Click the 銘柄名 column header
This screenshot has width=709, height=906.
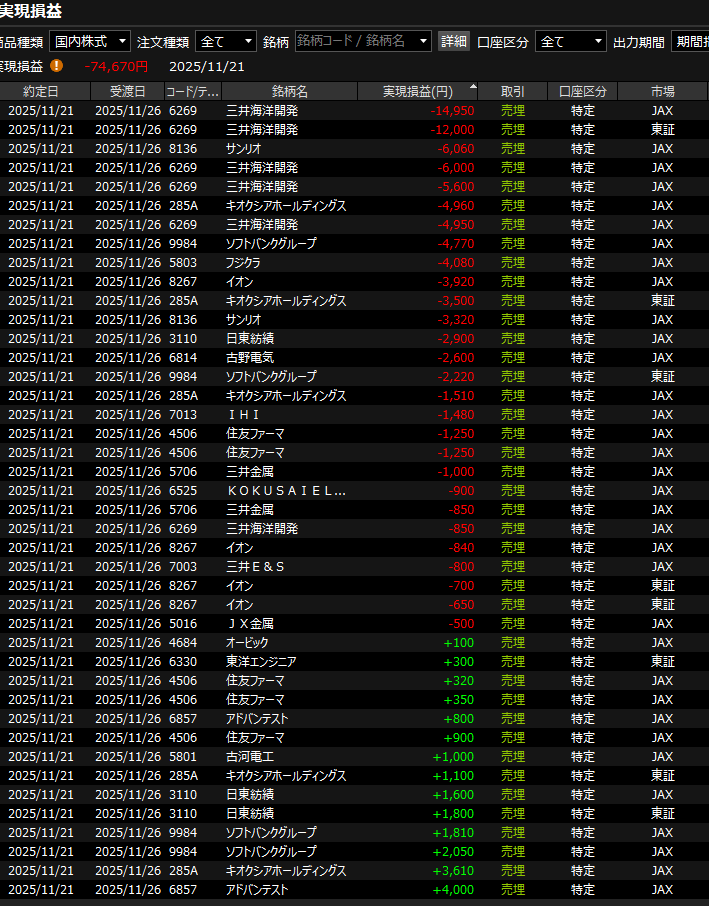pyautogui.click(x=290, y=91)
